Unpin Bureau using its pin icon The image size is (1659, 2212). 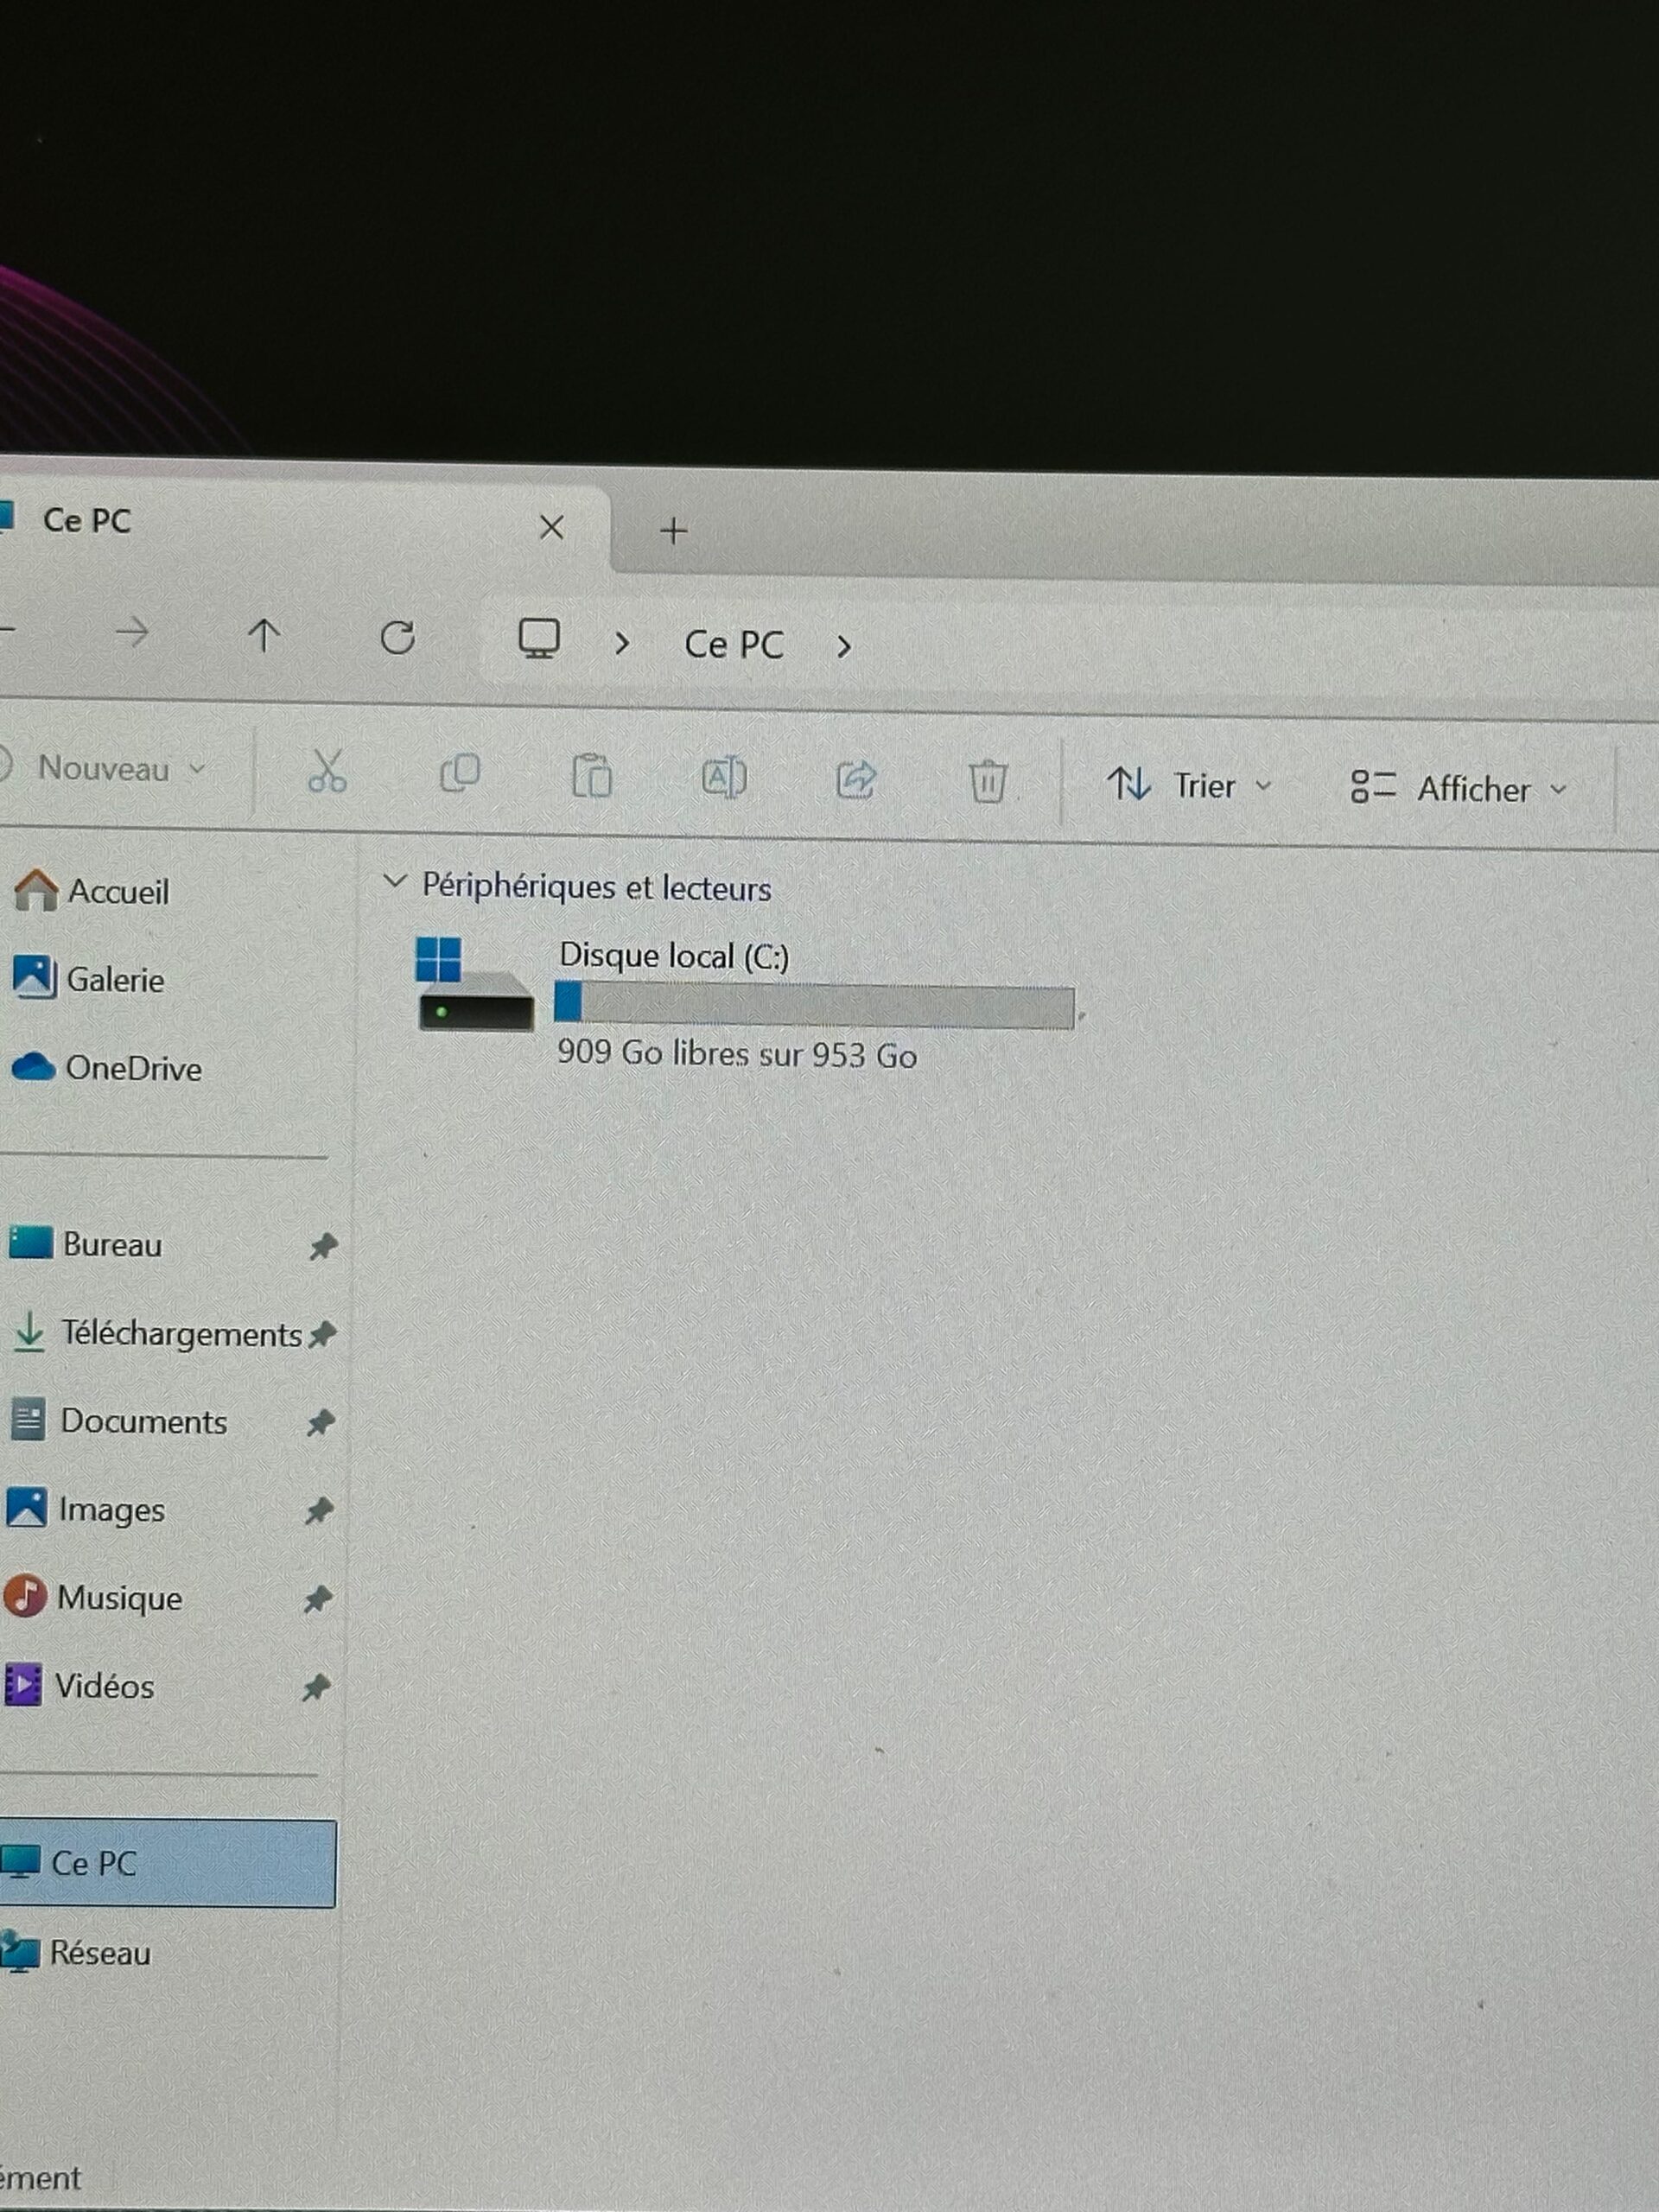323,1246
